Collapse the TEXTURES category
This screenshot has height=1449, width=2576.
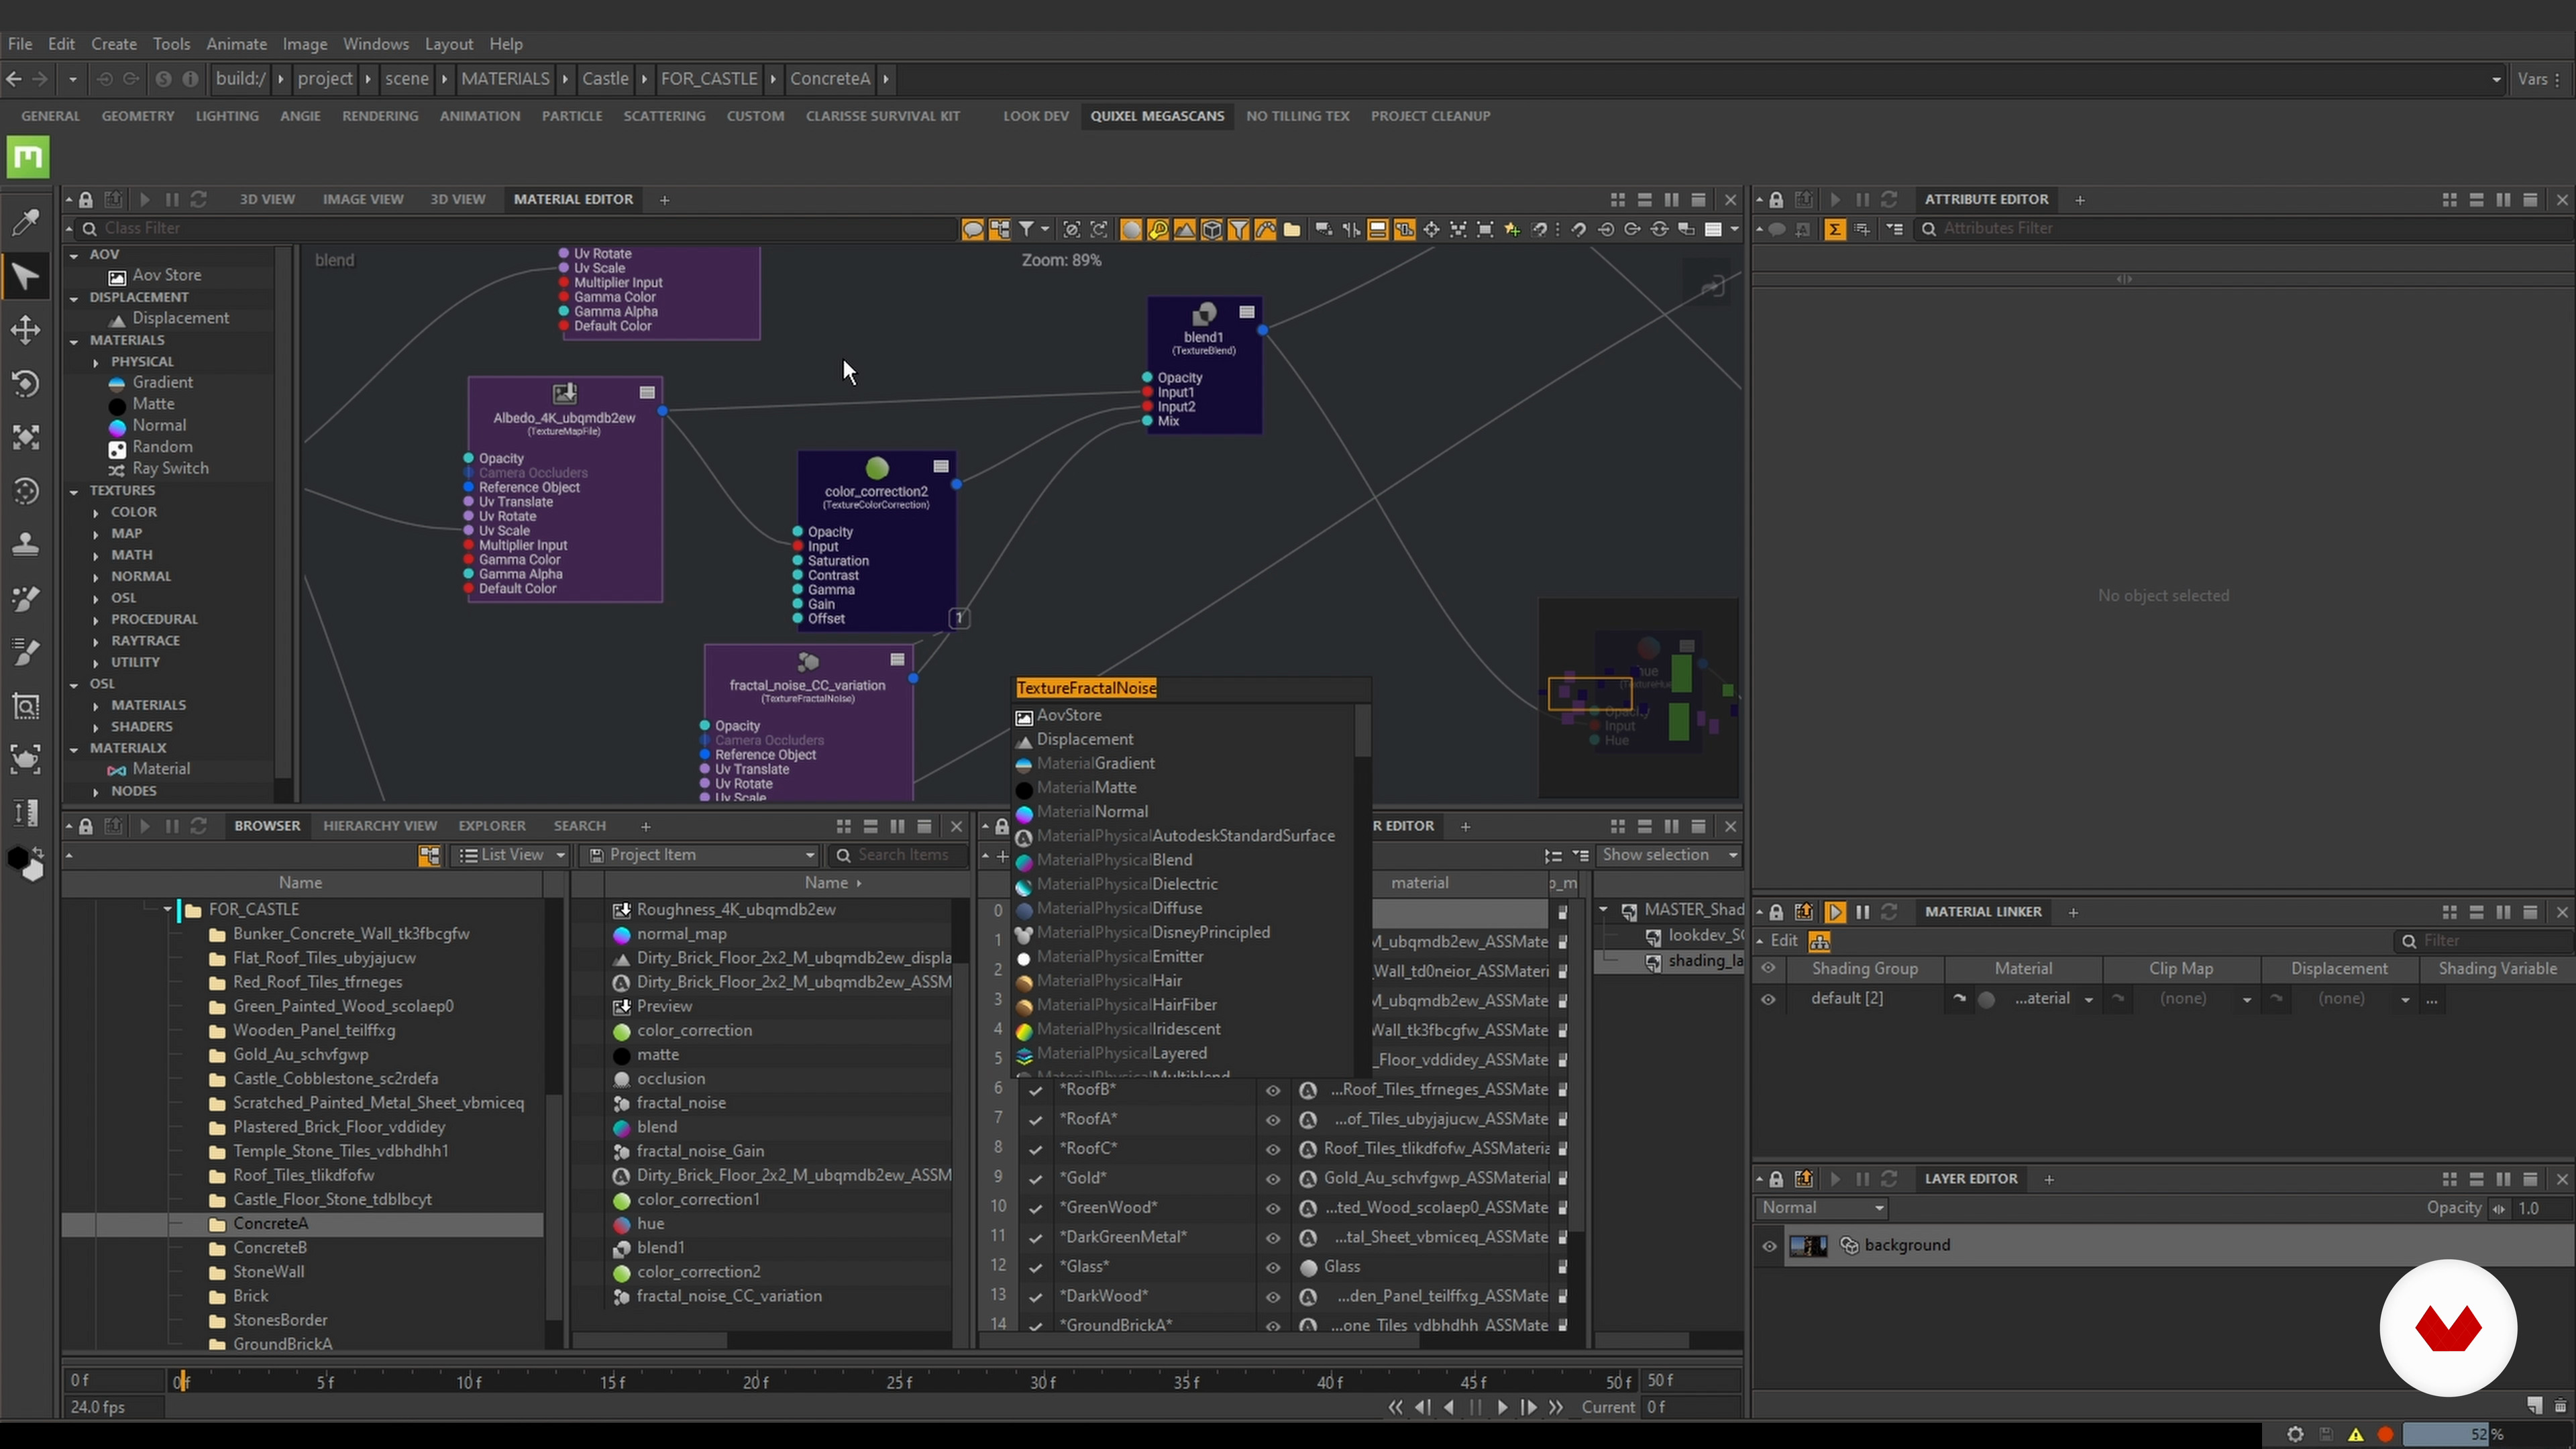[74, 491]
